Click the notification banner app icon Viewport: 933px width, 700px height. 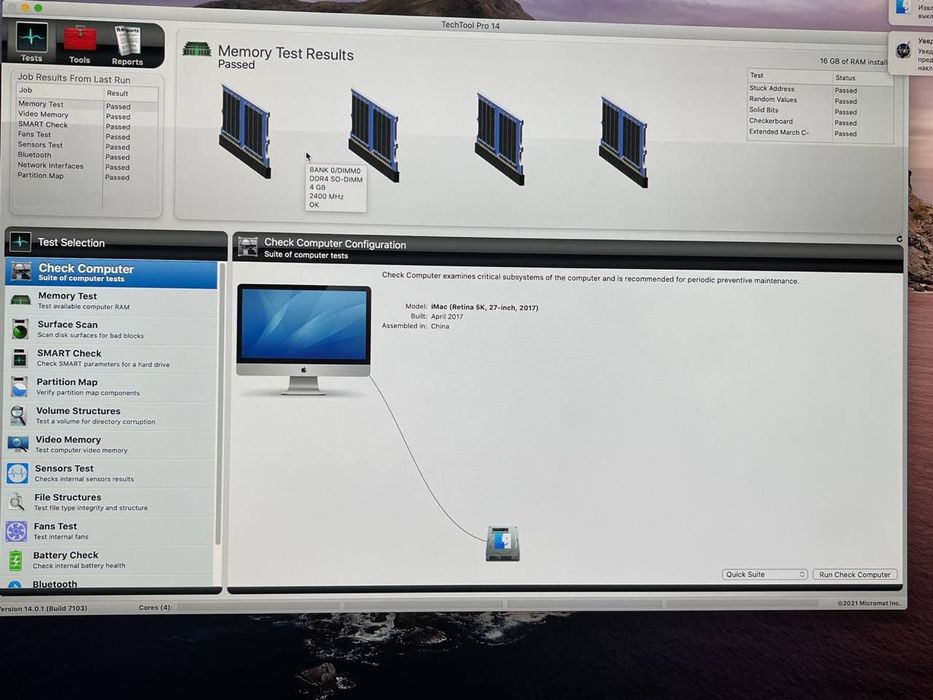903,49
